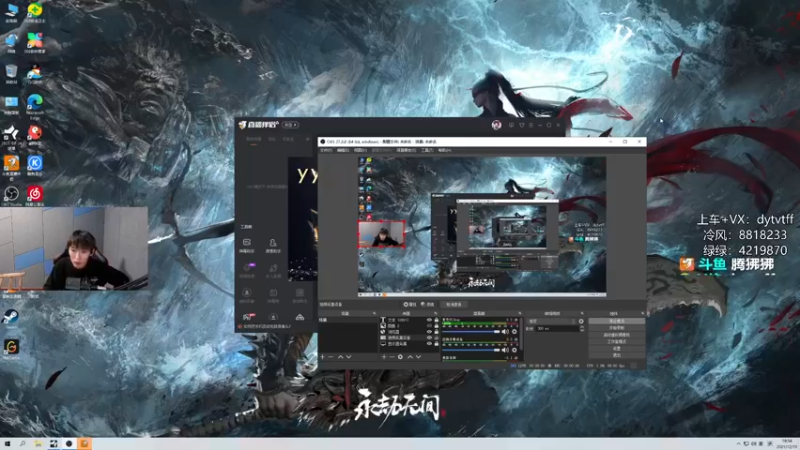
Task: Open the Steam desktop shortcut
Action: pyautogui.click(x=11, y=317)
